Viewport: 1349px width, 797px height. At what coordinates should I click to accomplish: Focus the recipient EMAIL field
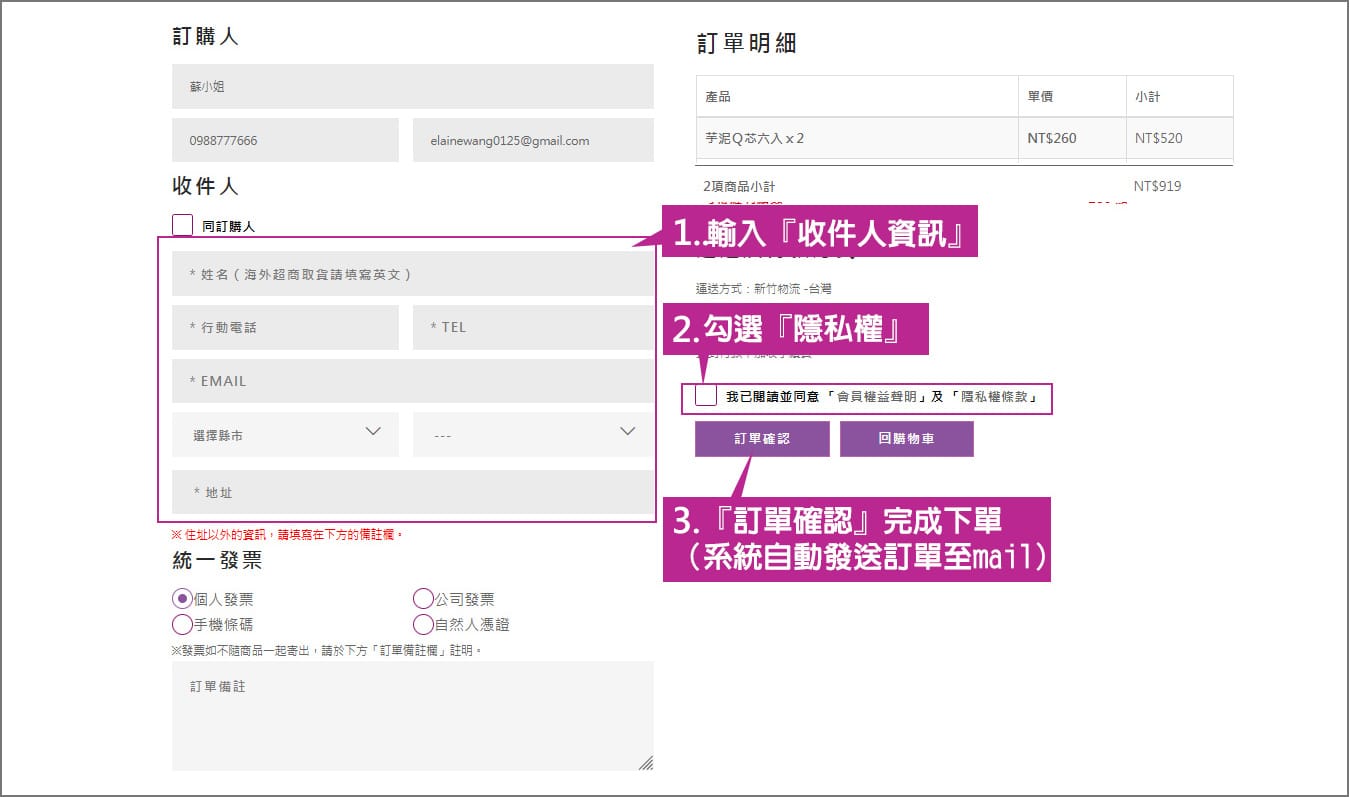[x=413, y=381]
